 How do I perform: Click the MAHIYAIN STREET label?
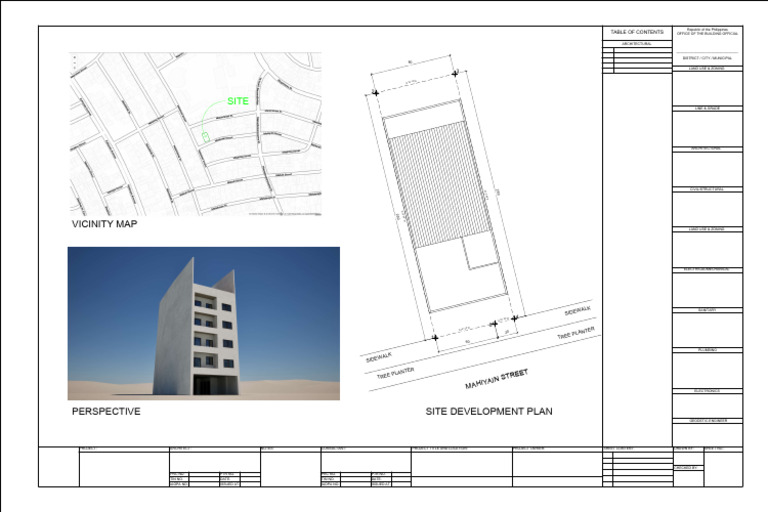[496, 379]
